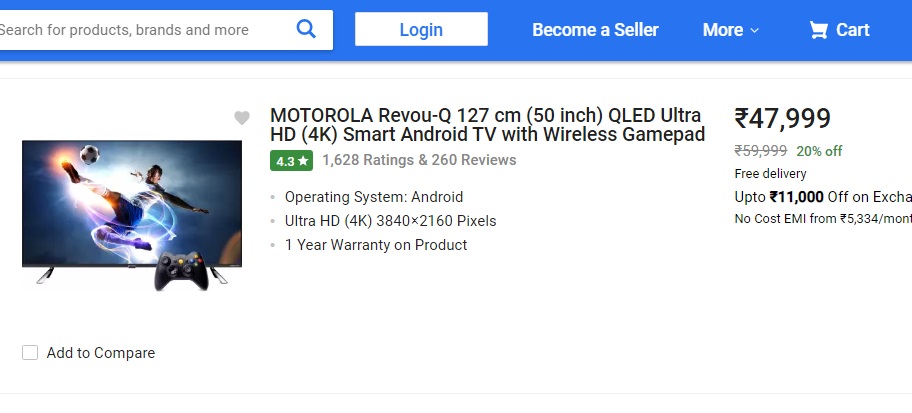This screenshot has width=912, height=413.
Task: Click the 20% off discount label
Action: pyautogui.click(x=819, y=151)
